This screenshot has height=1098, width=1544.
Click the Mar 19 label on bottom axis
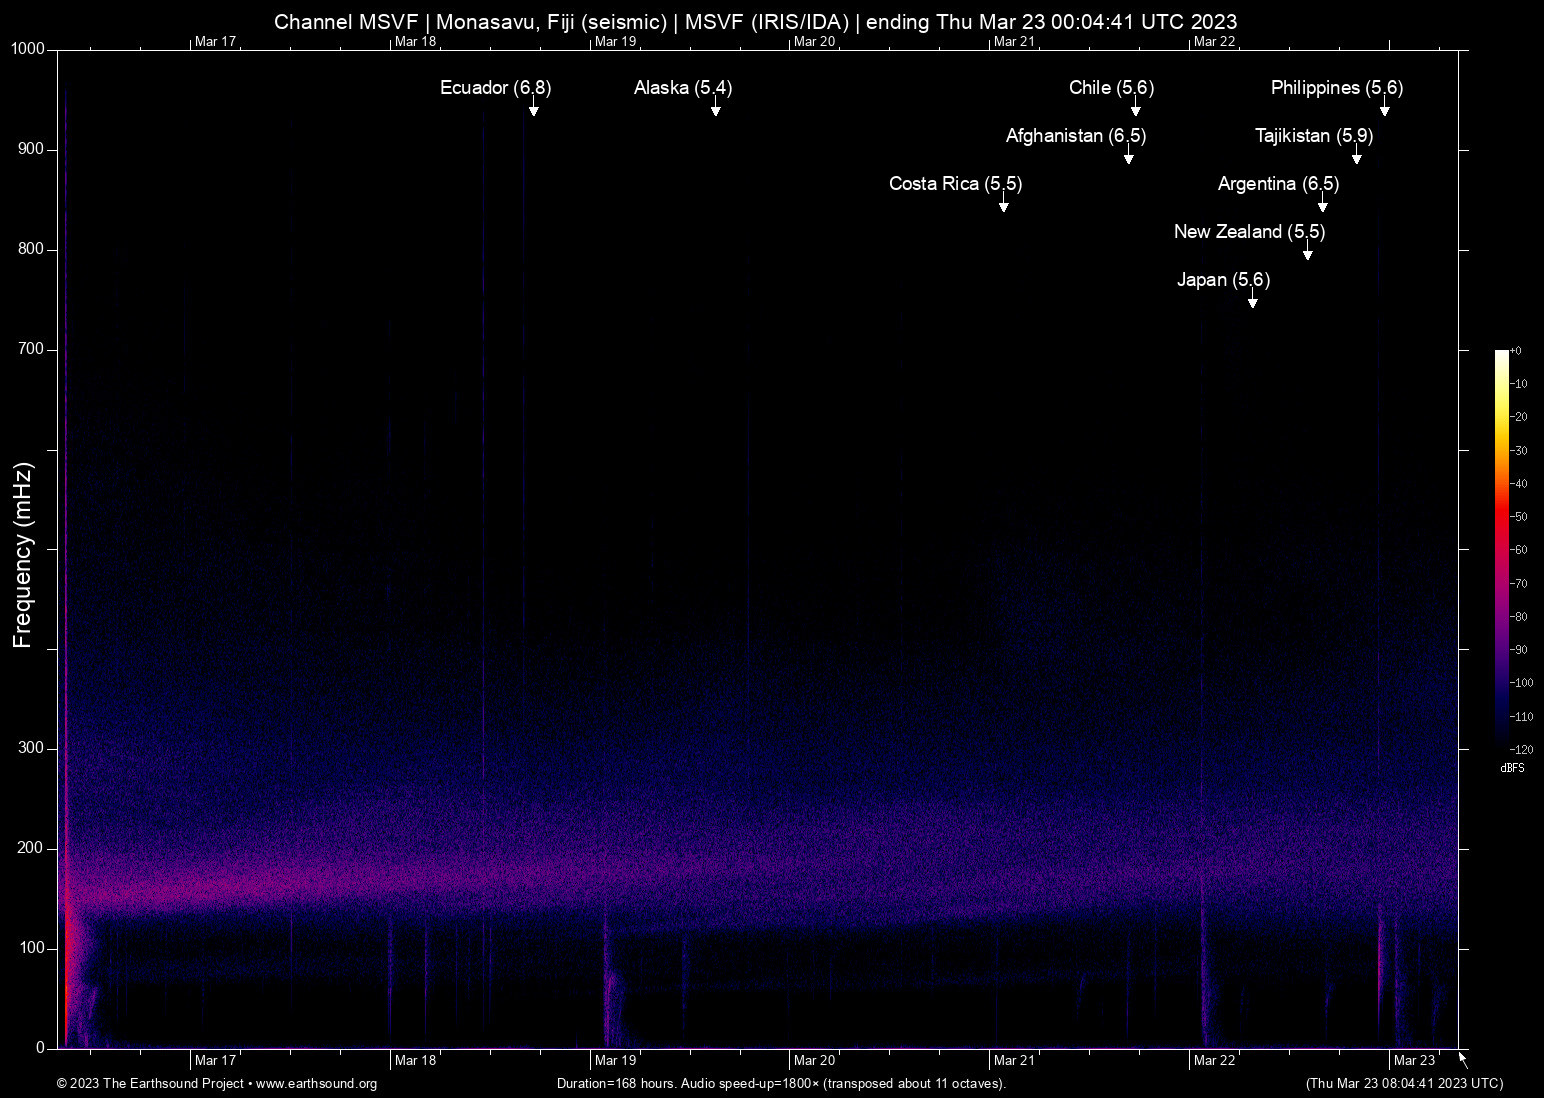[615, 1061]
